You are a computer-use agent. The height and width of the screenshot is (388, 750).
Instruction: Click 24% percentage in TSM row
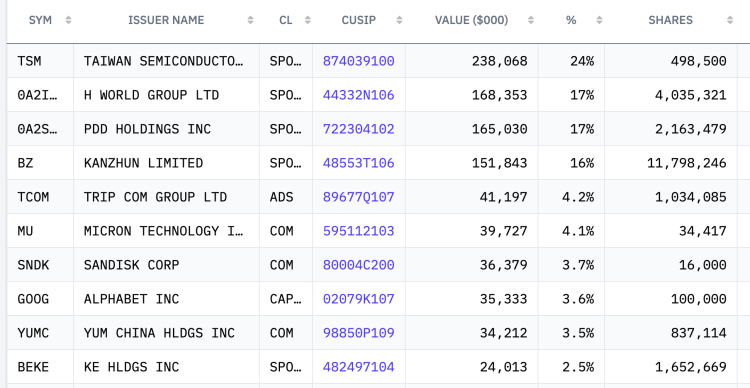click(582, 61)
